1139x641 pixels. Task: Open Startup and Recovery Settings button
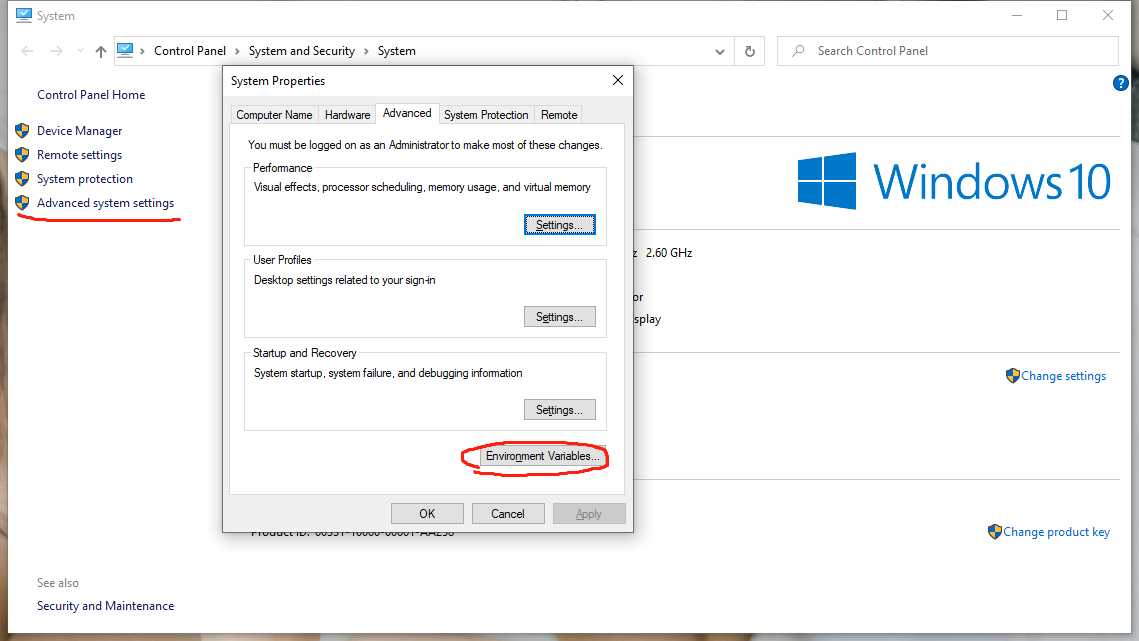559,410
